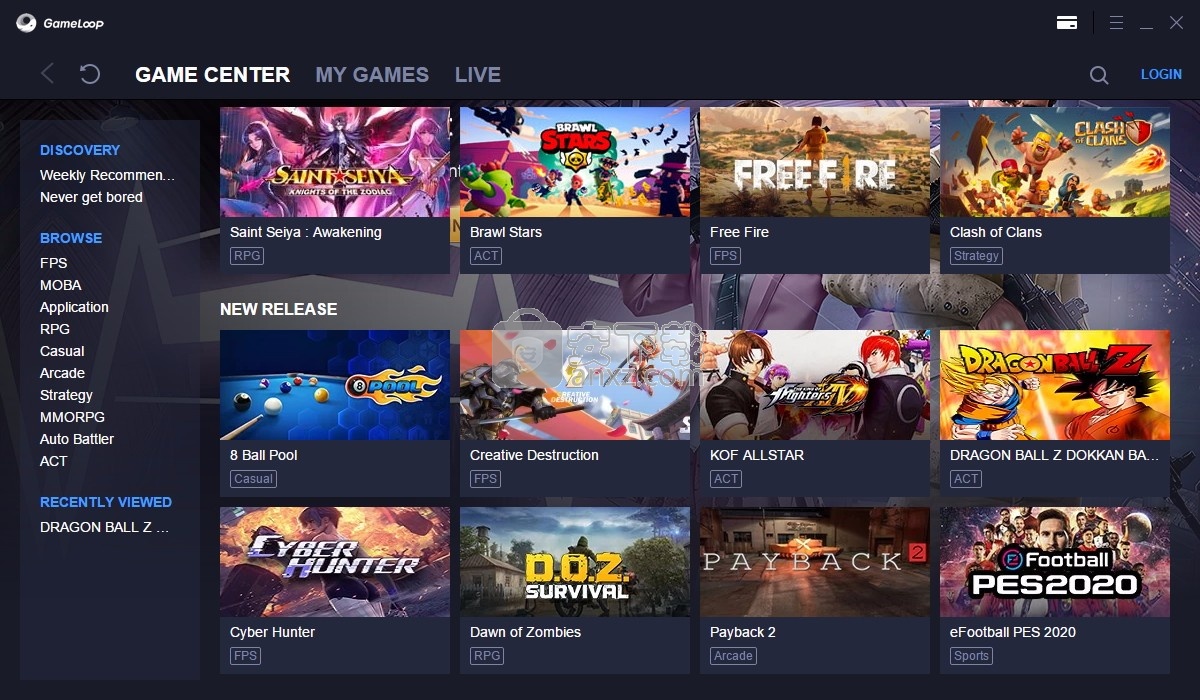Screen dimensions: 1200x700
Task: Open the eFootball PES 2020 thumbnail
Action: pyautogui.click(x=1055, y=562)
